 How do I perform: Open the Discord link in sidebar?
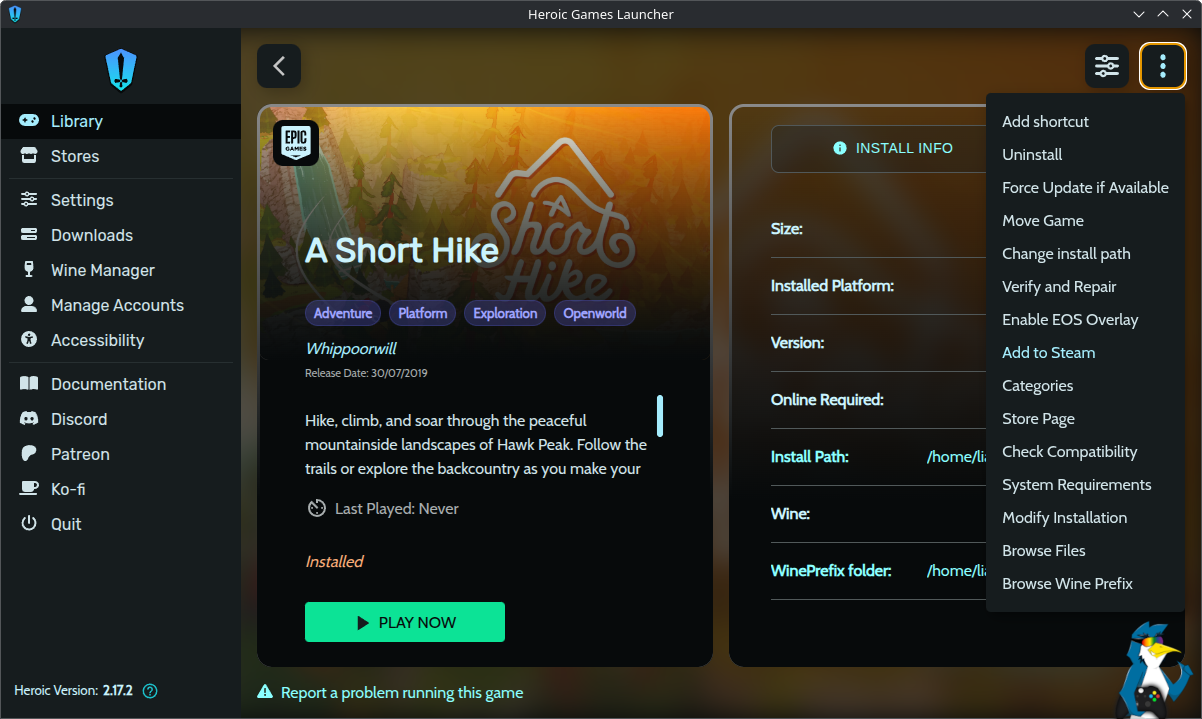pos(79,419)
